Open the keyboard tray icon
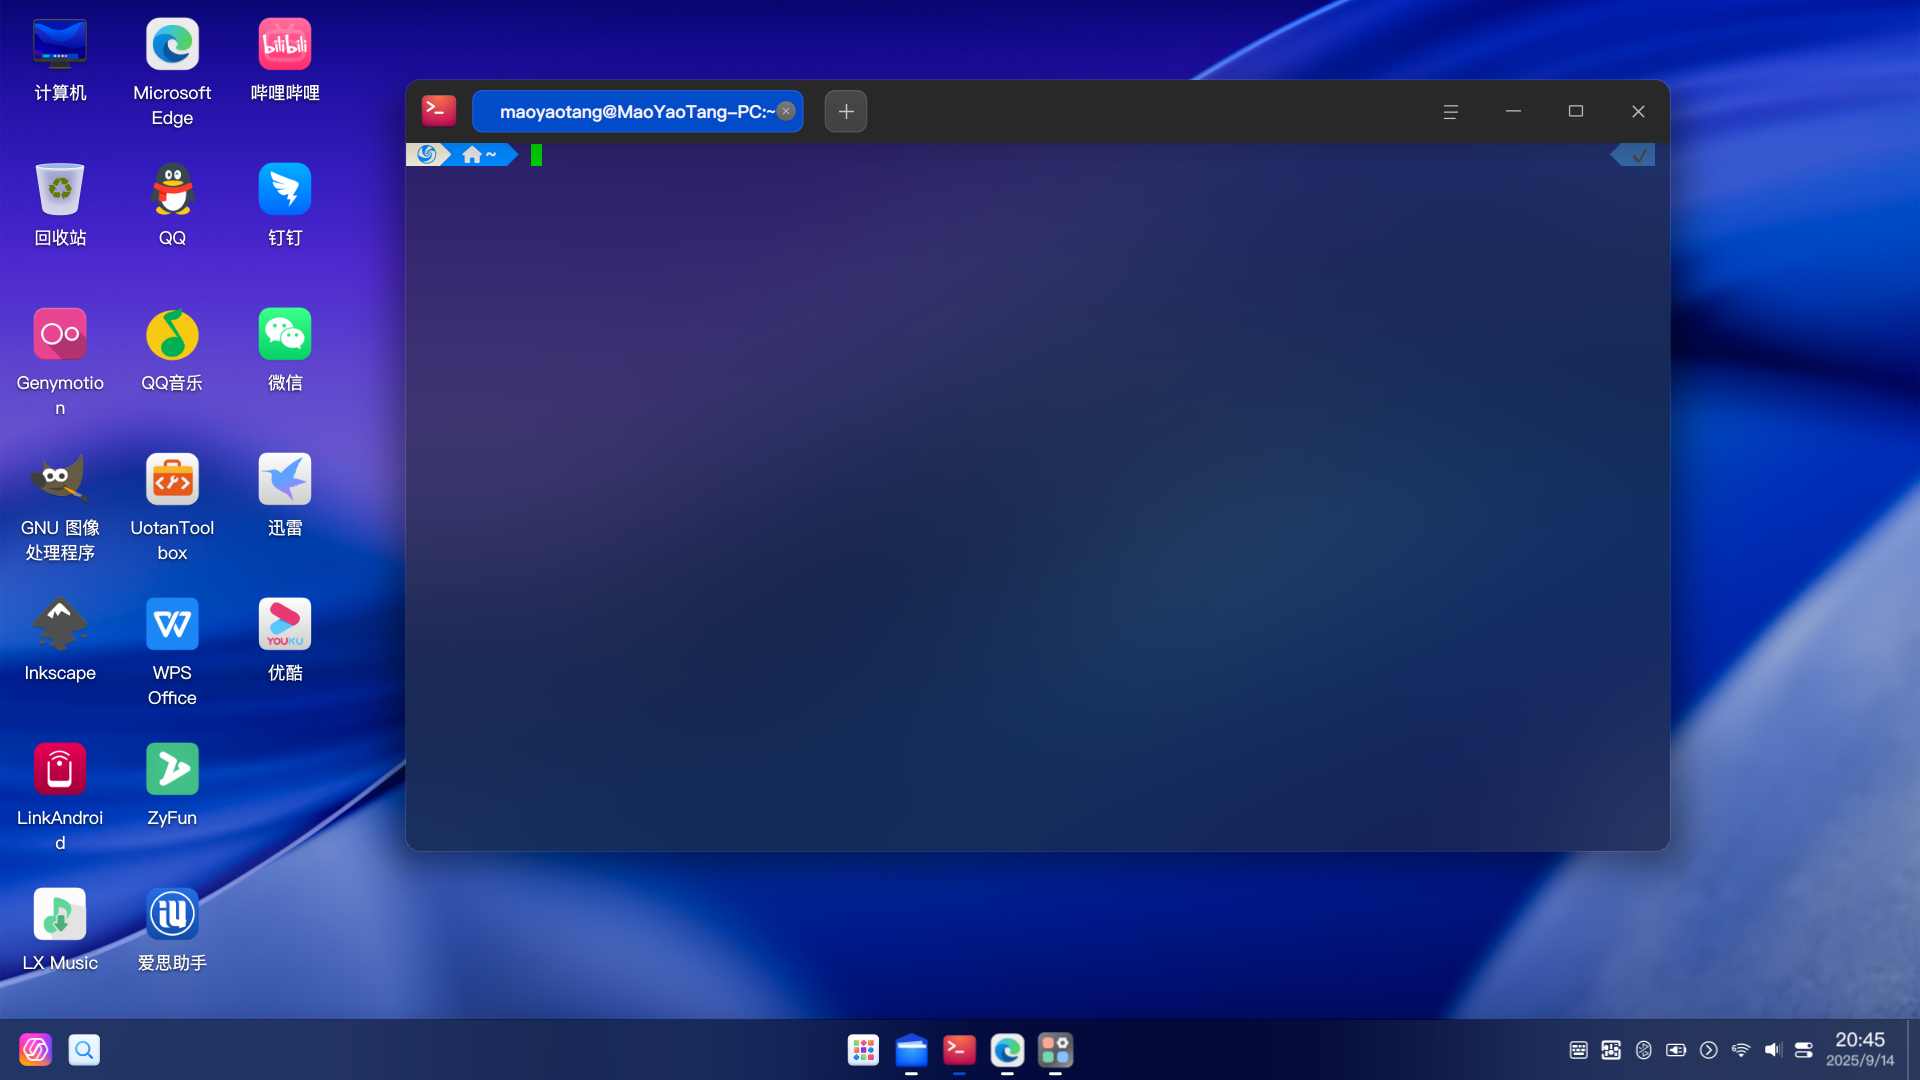 pos(1579,1050)
